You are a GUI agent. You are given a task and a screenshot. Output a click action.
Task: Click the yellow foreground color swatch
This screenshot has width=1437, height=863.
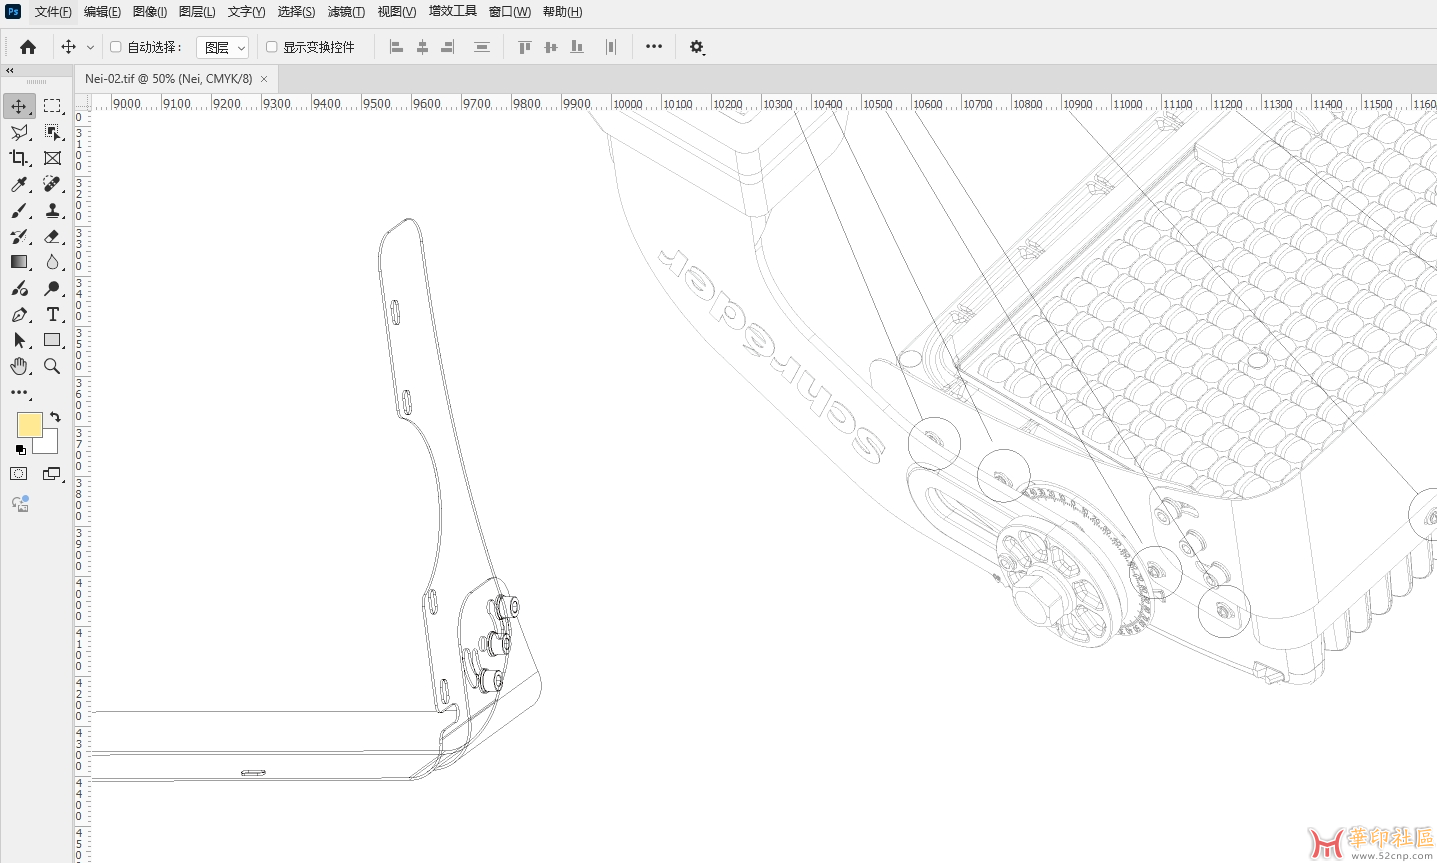(x=29, y=425)
